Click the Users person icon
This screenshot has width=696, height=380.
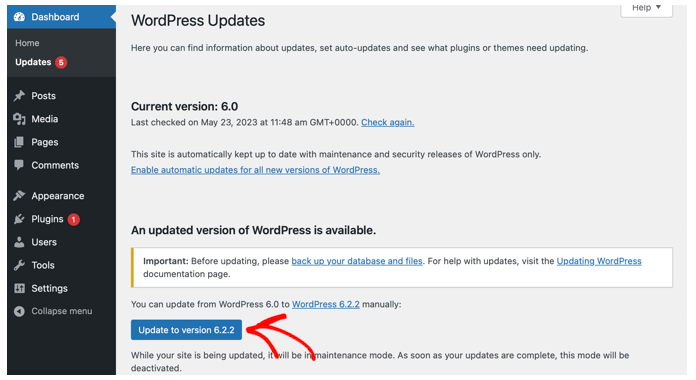19,242
